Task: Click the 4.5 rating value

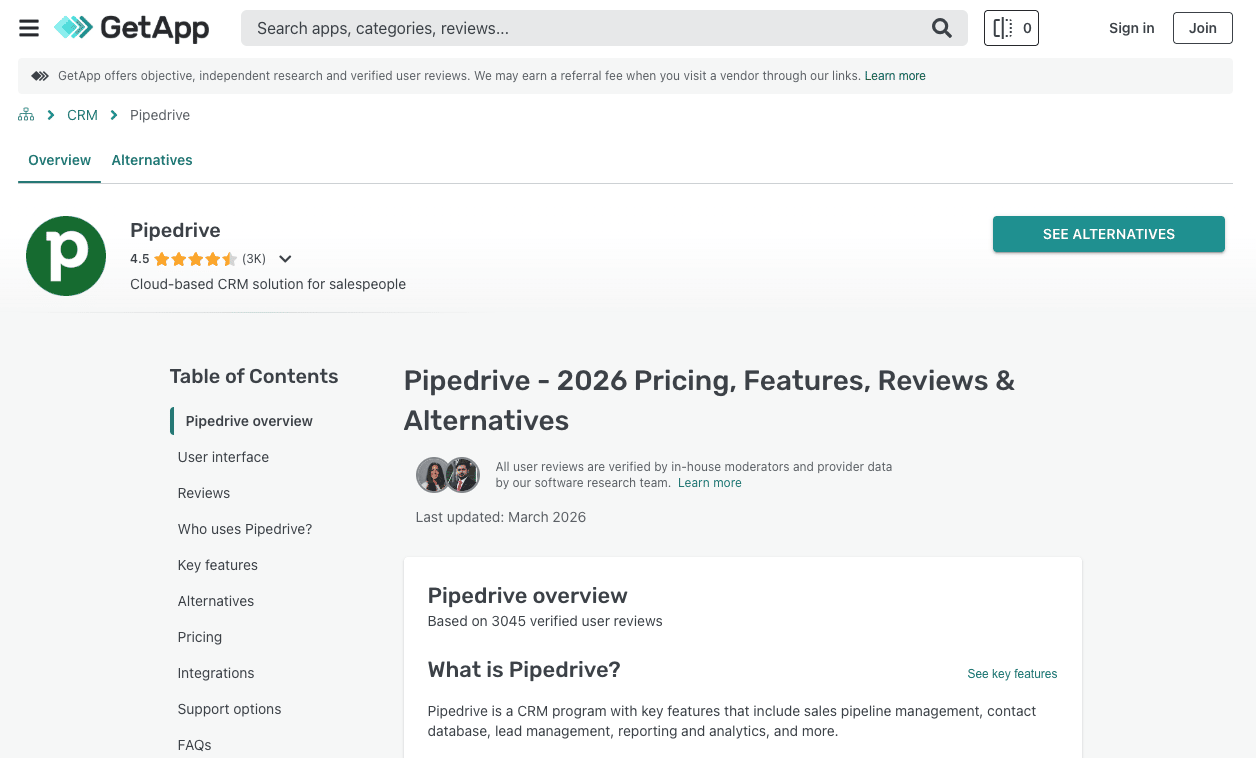Action: (139, 259)
